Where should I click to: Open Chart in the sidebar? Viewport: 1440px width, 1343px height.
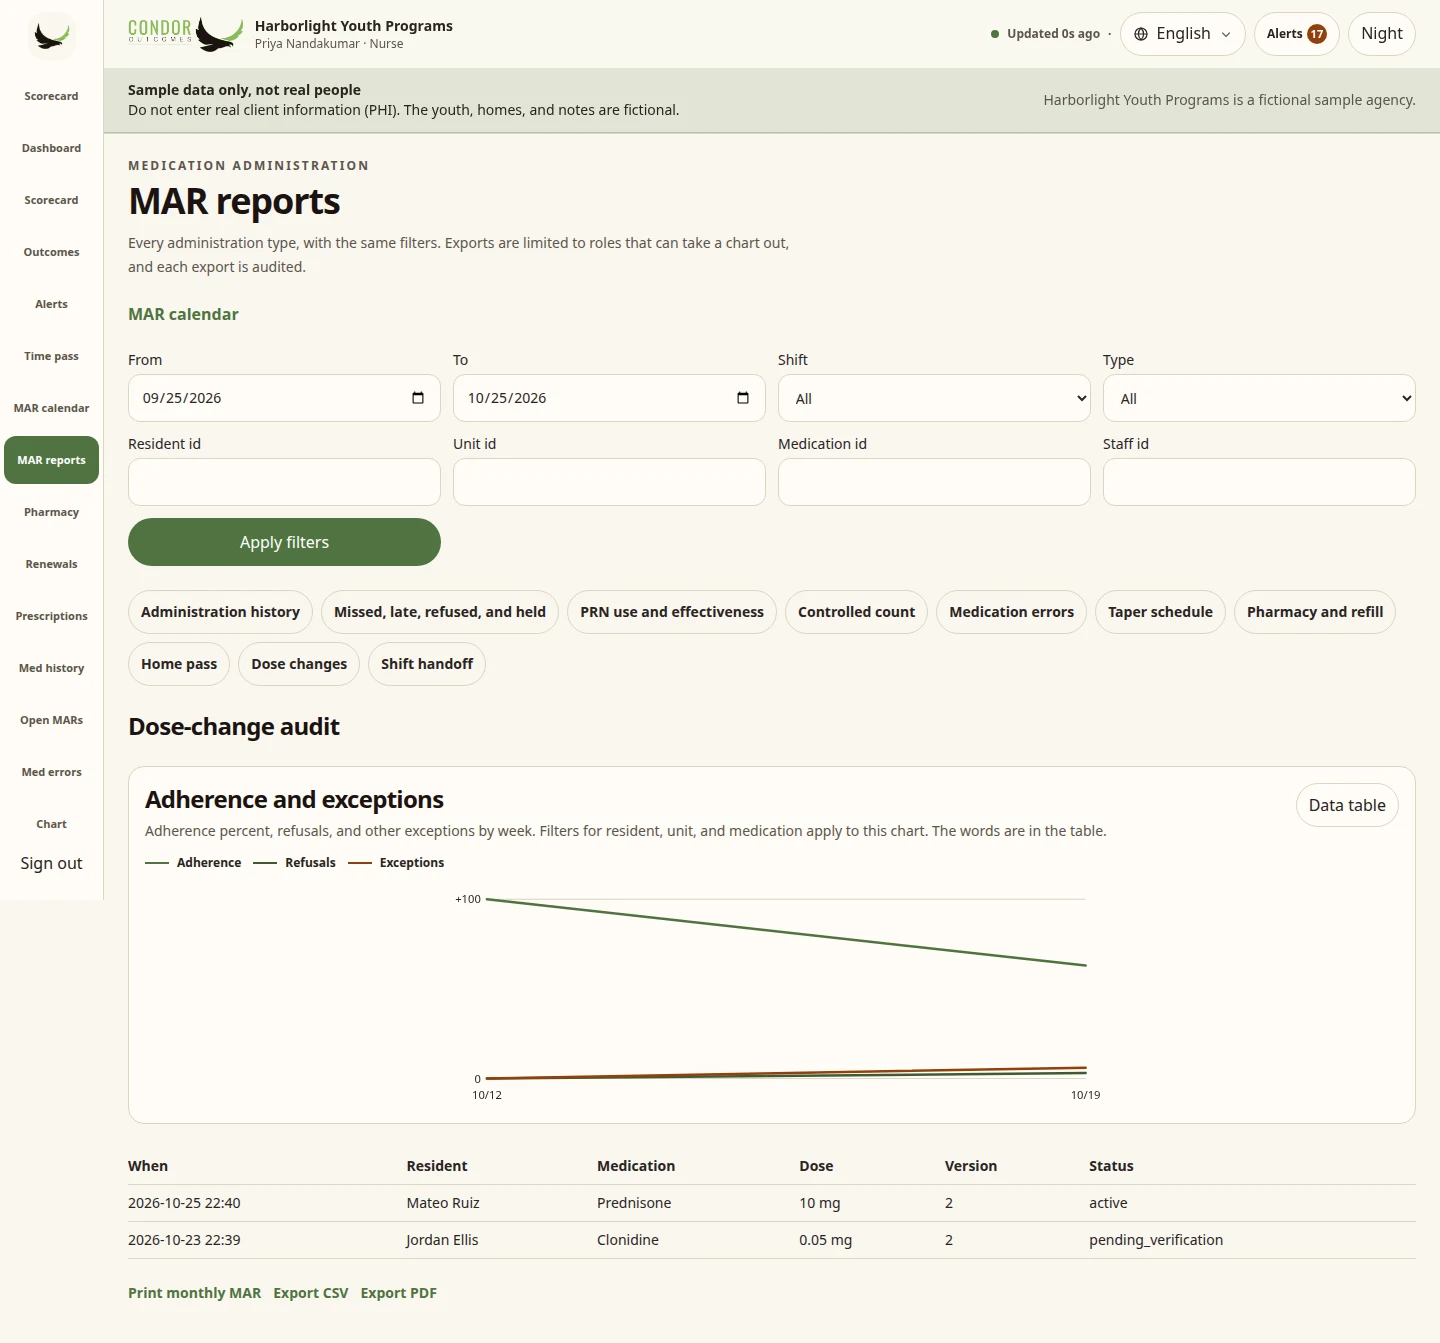click(51, 824)
